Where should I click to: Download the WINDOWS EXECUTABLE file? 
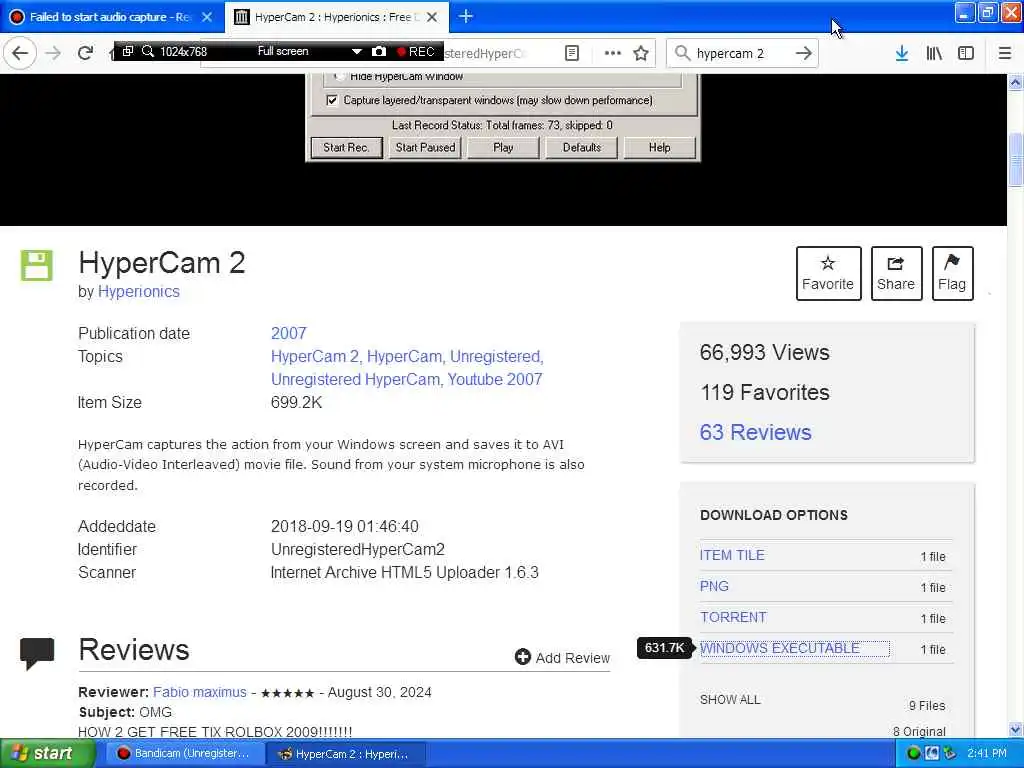780,648
